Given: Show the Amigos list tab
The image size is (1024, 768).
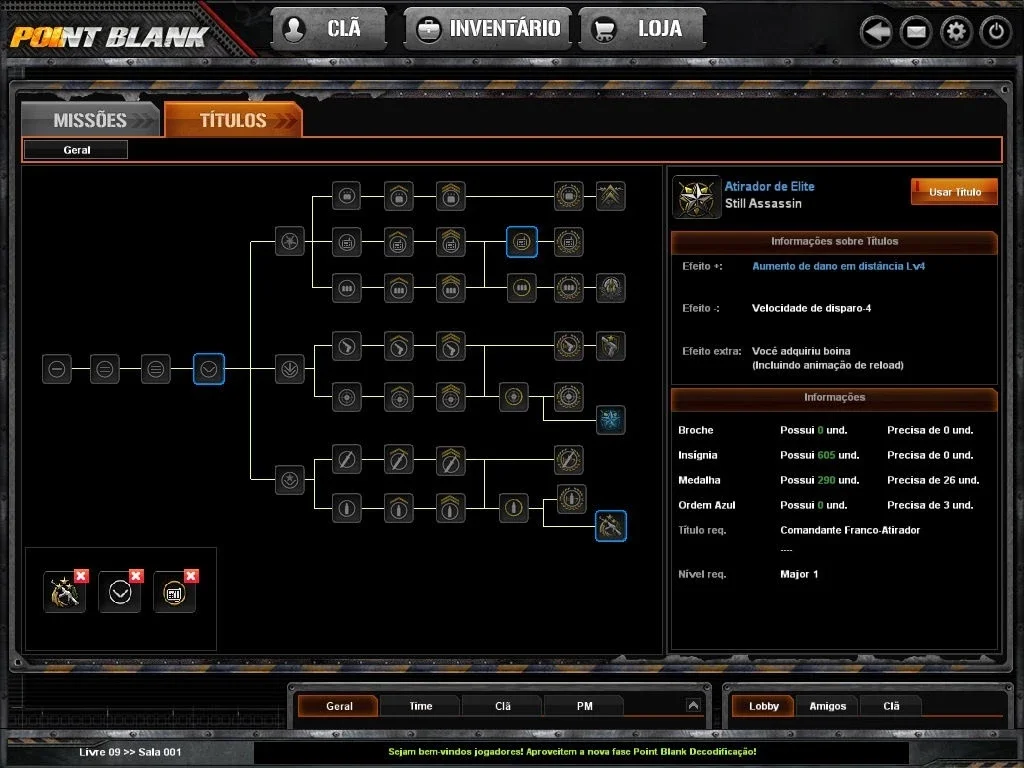Looking at the screenshot, I should coord(827,706).
